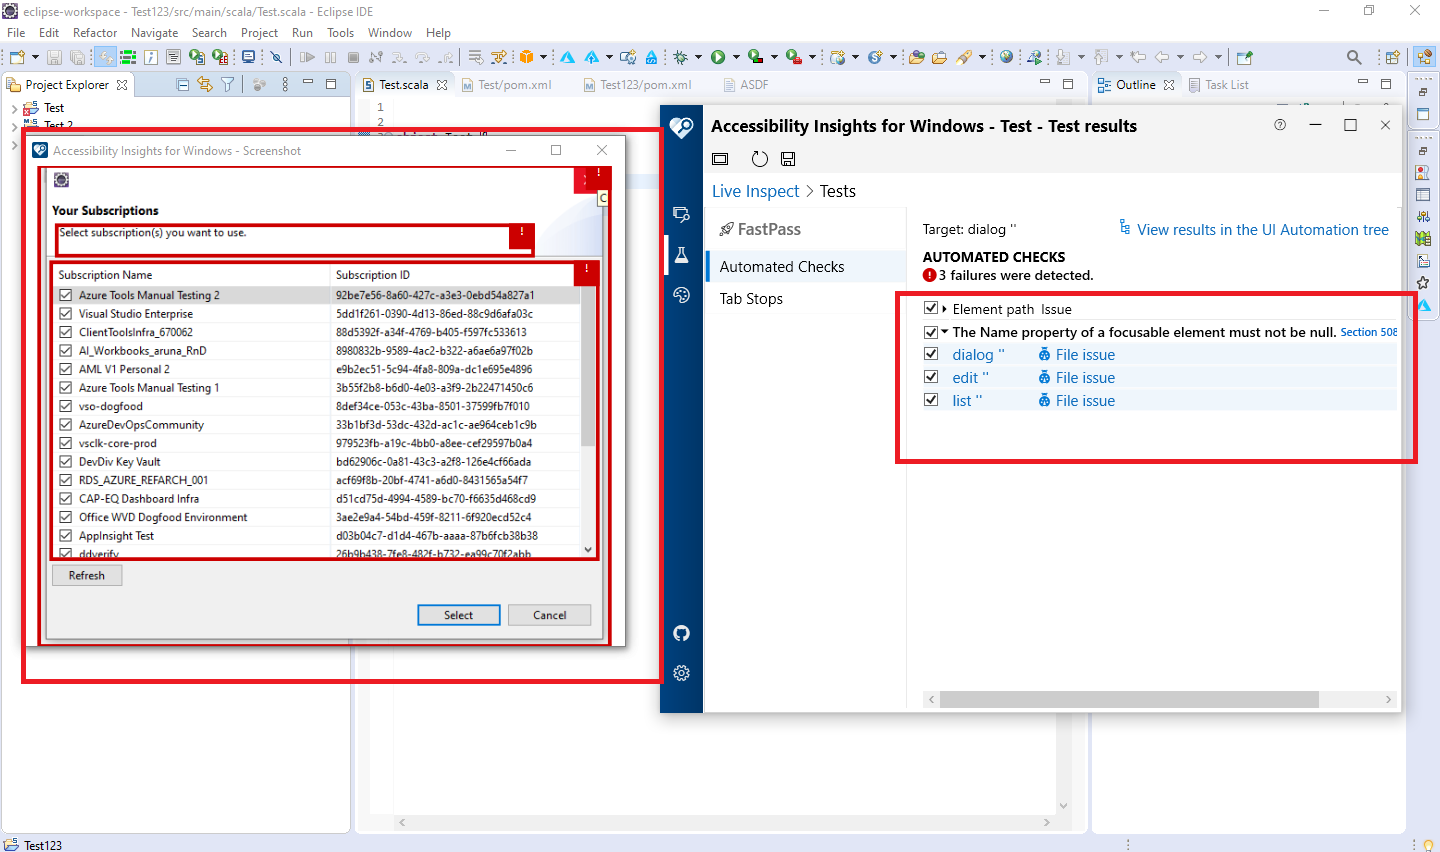This screenshot has height=852, width=1440.
Task: Click the Eclipse Run button in toolbar
Action: pos(720,57)
